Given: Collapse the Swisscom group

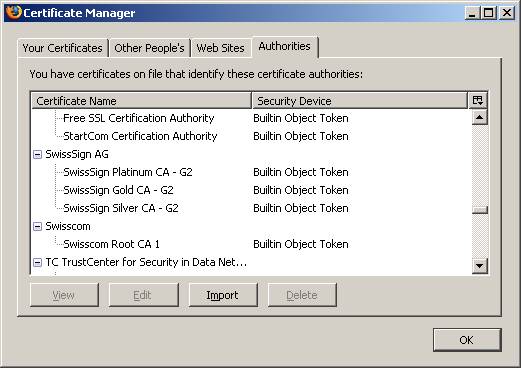Looking at the screenshot, I should (x=37, y=226).
